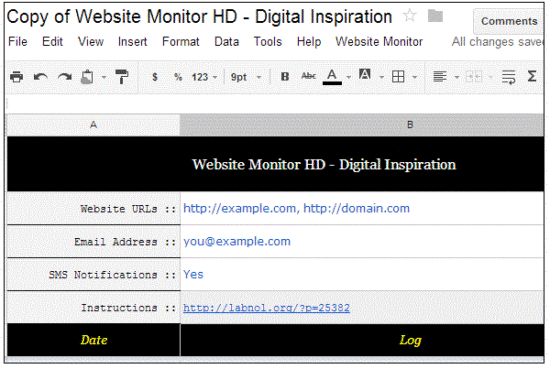550x369 pixels.
Task: Click the Borders grid icon
Action: [x=398, y=76]
